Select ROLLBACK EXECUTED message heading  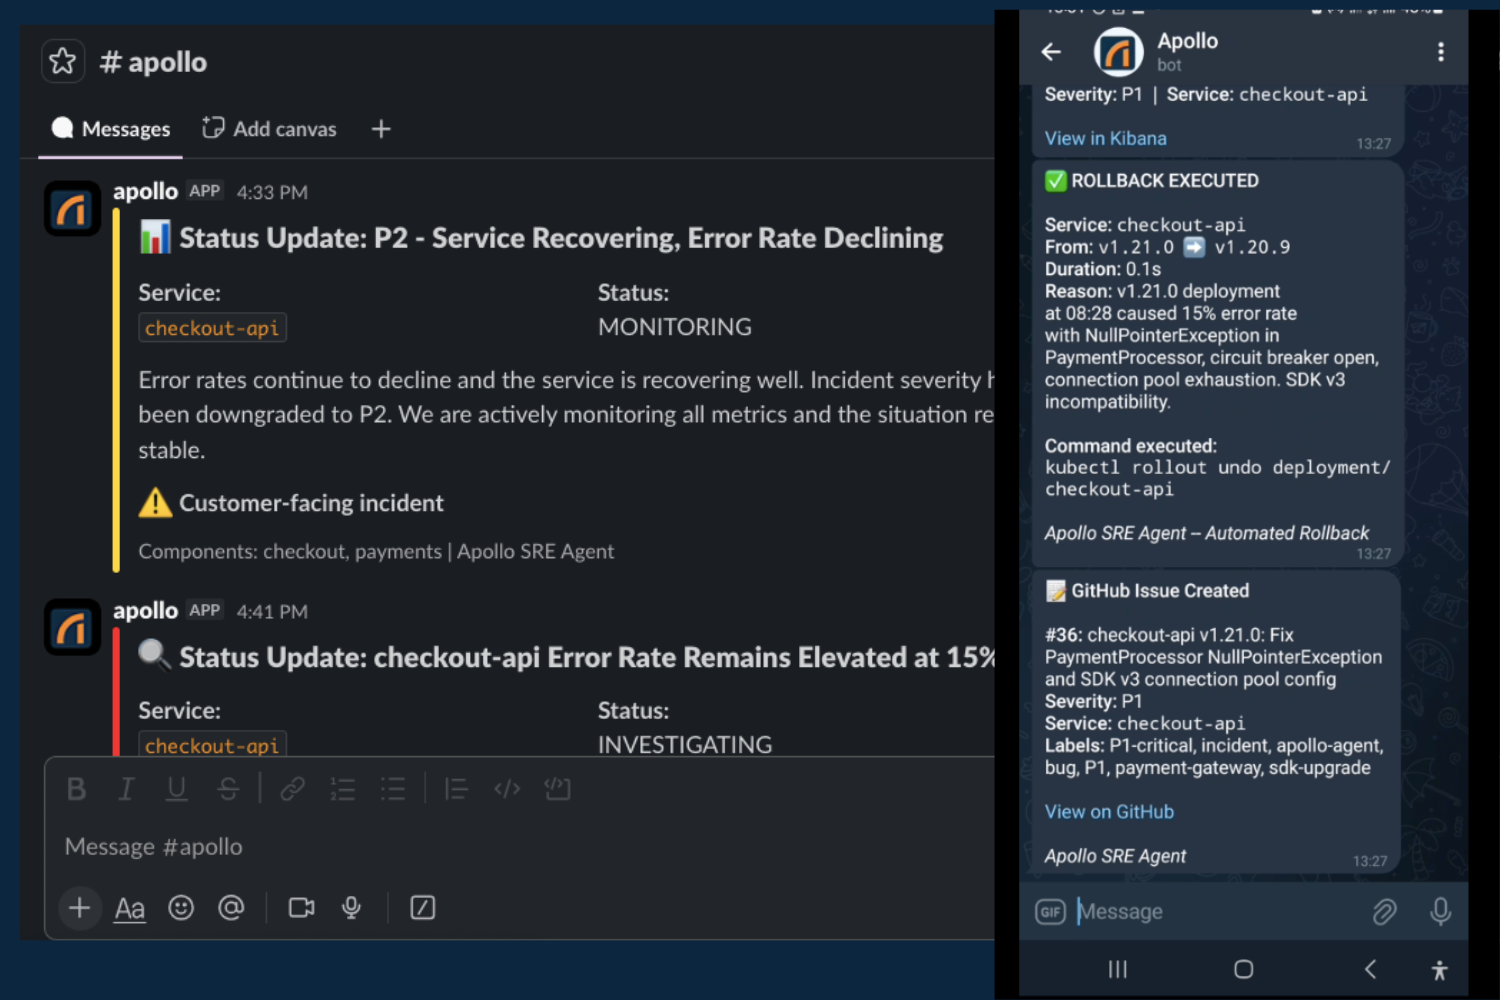click(x=1165, y=181)
